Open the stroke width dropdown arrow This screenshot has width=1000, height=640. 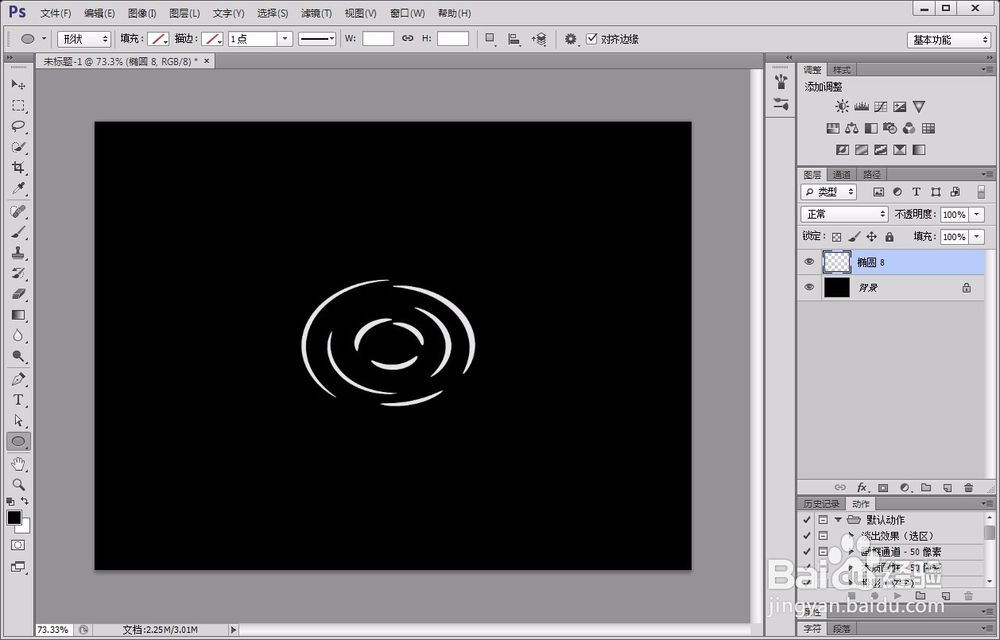coord(285,39)
